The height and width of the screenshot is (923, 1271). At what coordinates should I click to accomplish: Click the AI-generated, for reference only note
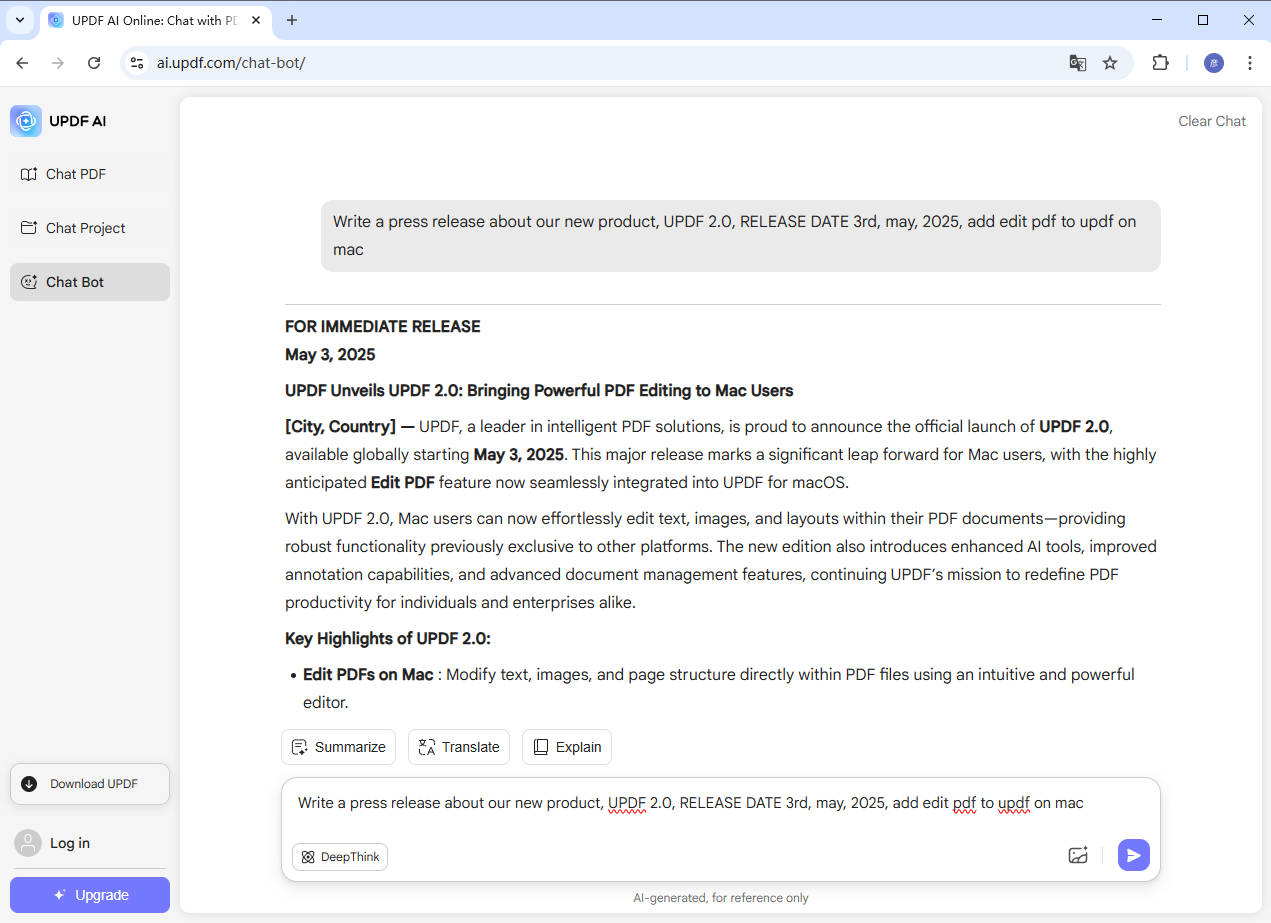click(x=721, y=898)
